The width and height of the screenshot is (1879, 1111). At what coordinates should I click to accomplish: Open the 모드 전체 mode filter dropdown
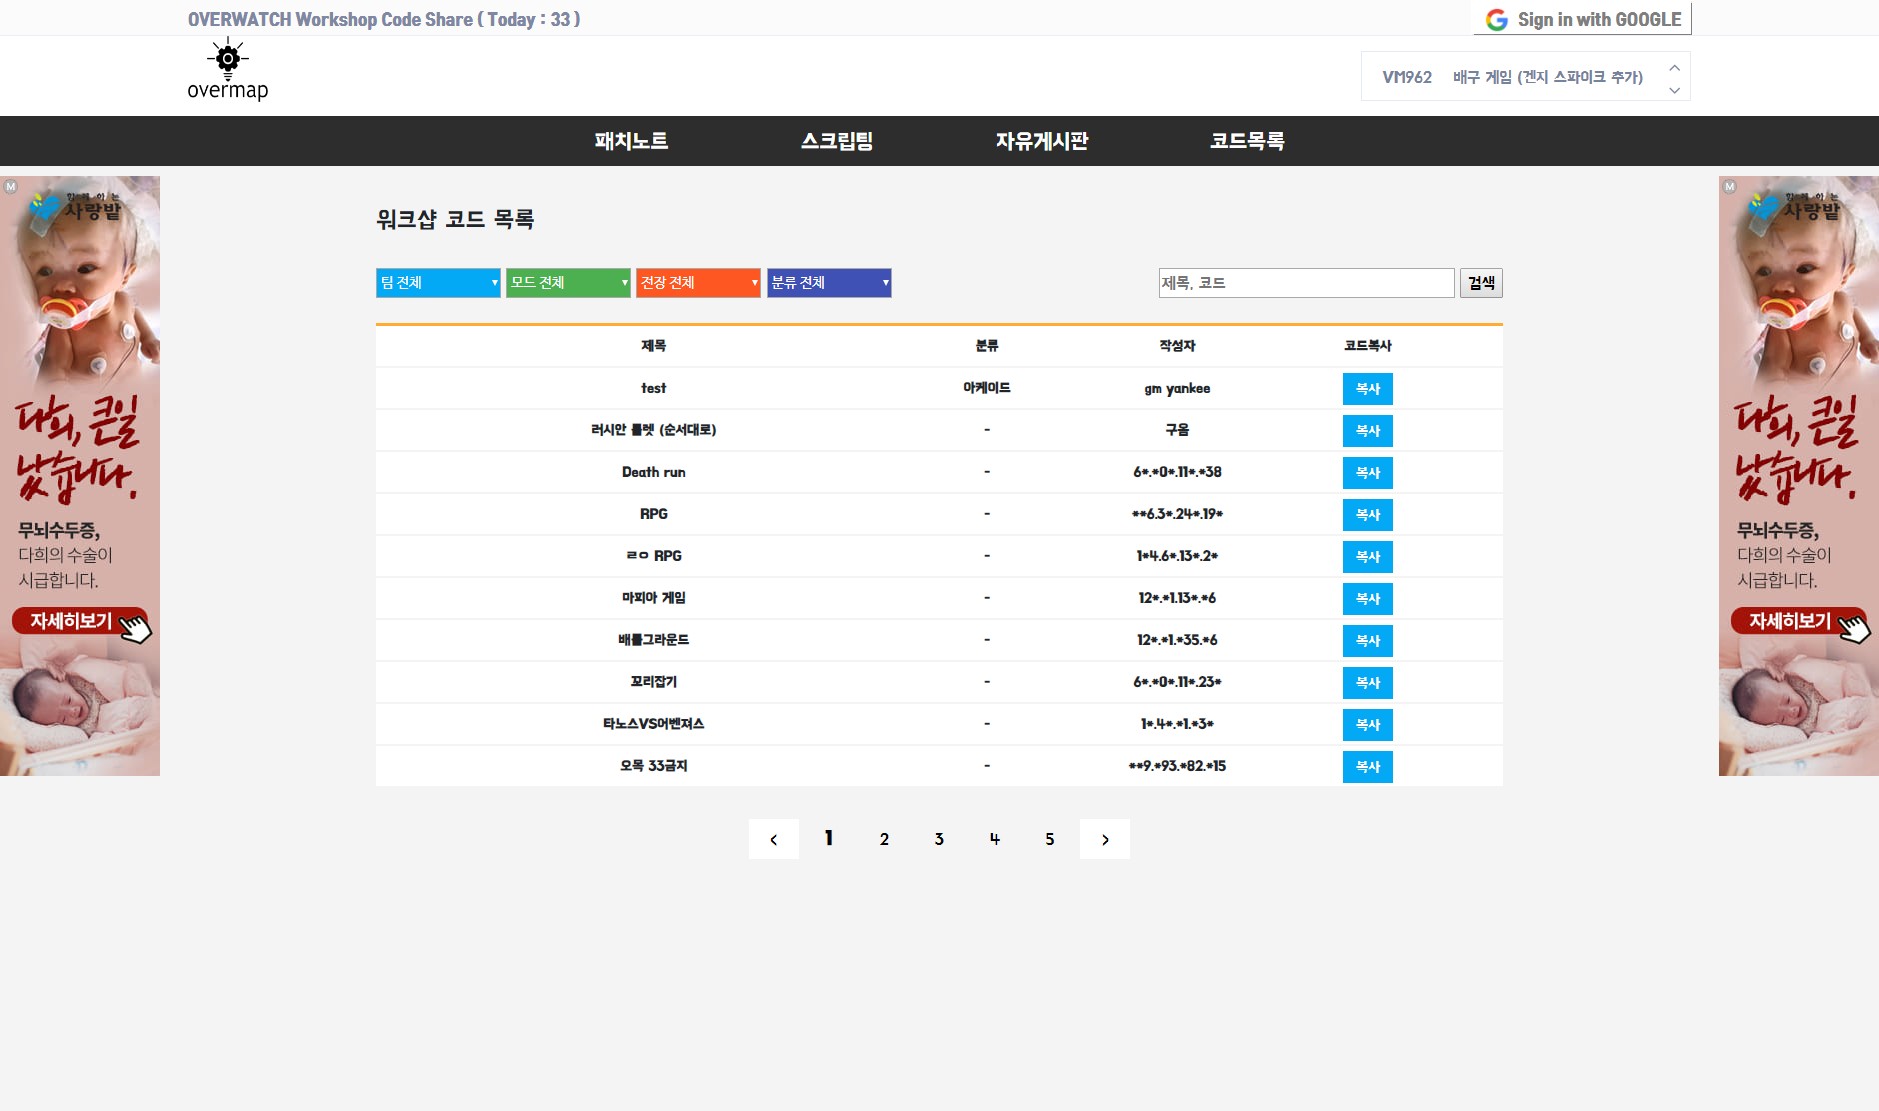point(568,283)
